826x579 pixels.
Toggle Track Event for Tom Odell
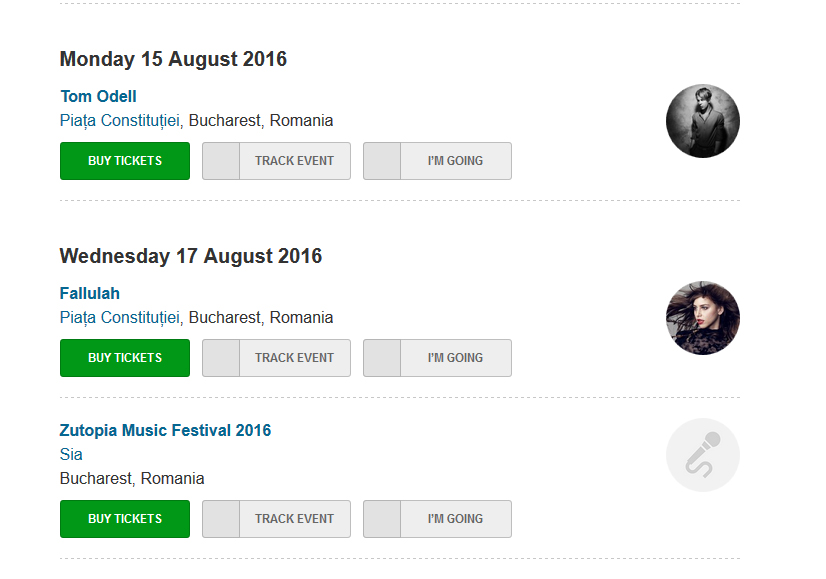pos(276,161)
